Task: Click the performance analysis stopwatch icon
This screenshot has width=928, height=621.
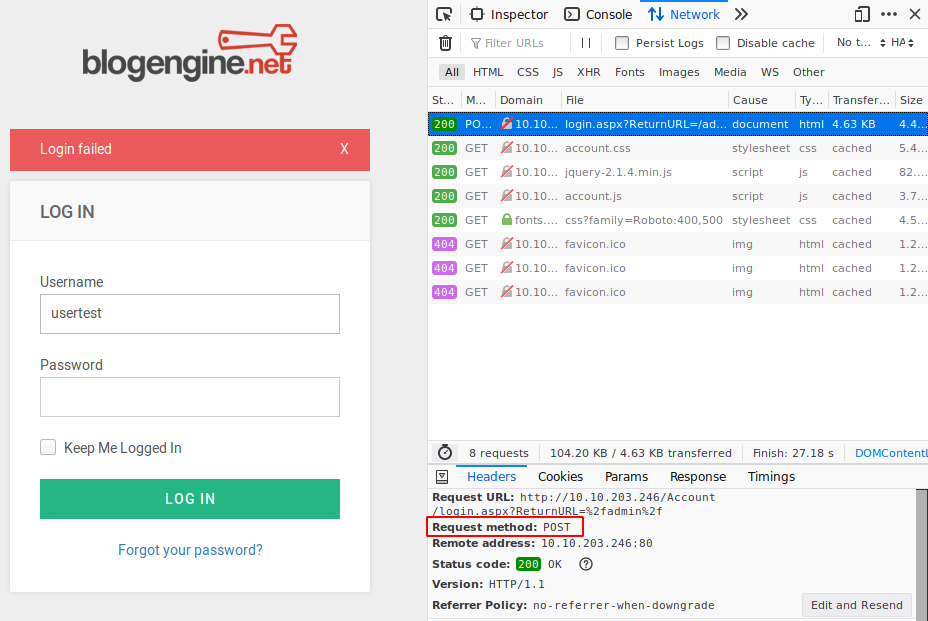Action: click(445, 453)
